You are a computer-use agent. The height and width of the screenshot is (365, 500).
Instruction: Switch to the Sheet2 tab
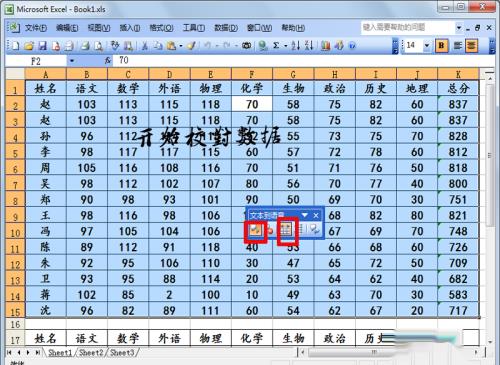(91, 352)
